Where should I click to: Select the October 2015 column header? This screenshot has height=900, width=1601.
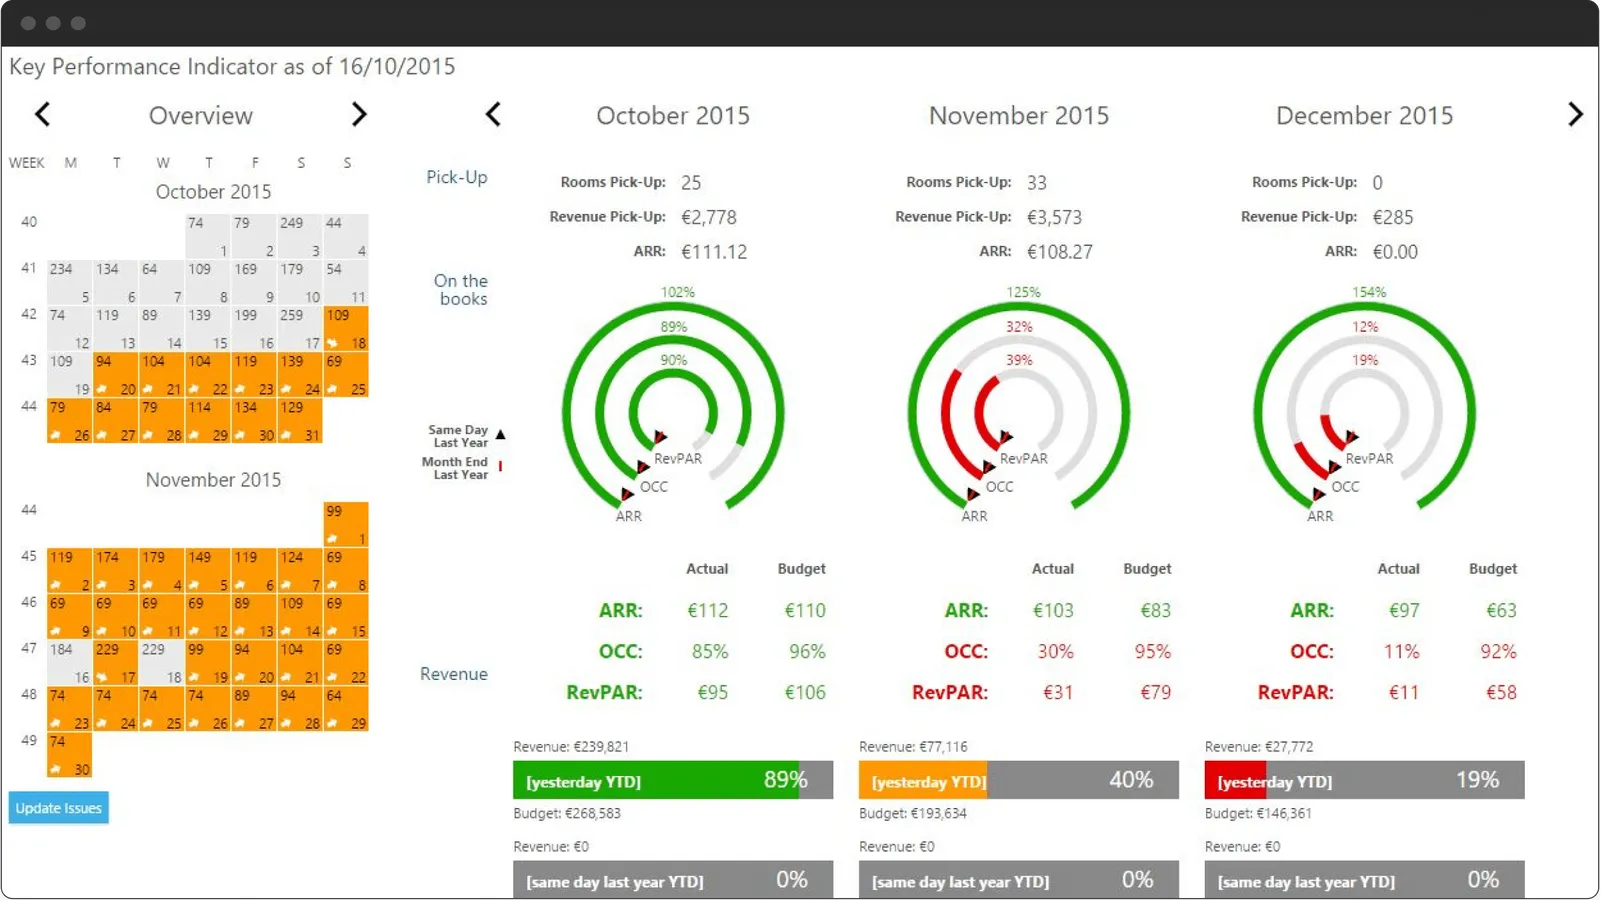tap(673, 115)
